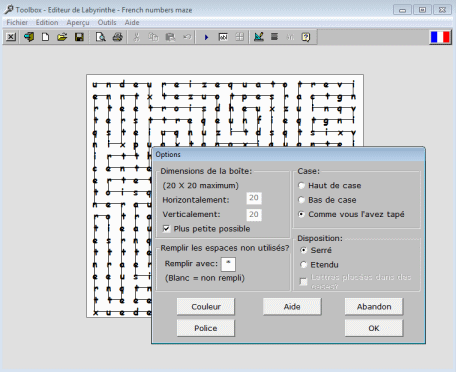Click the Couleur button
Image resolution: width=456 pixels, height=372 pixels.
206,306
